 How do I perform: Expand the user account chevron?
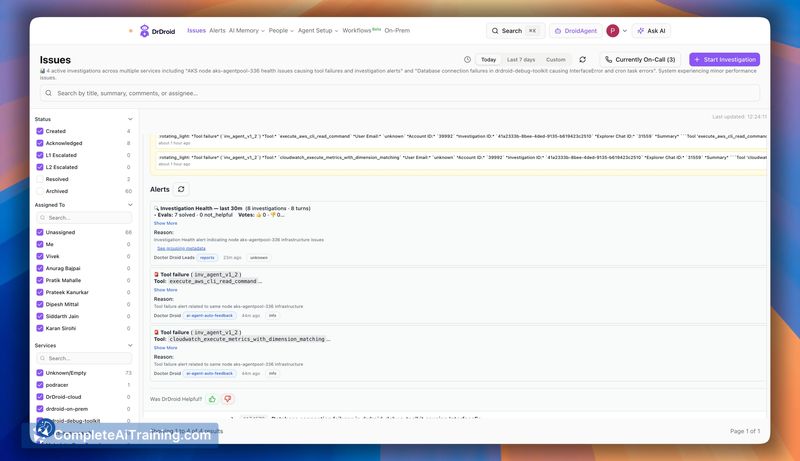(624, 31)
